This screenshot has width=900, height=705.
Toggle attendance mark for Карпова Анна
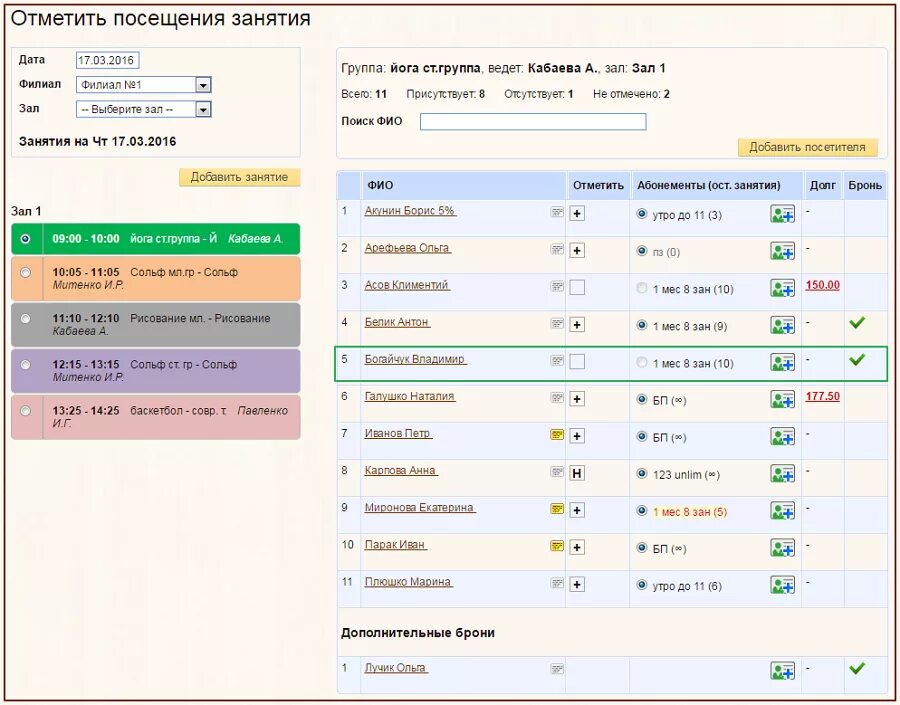(577, 473)
